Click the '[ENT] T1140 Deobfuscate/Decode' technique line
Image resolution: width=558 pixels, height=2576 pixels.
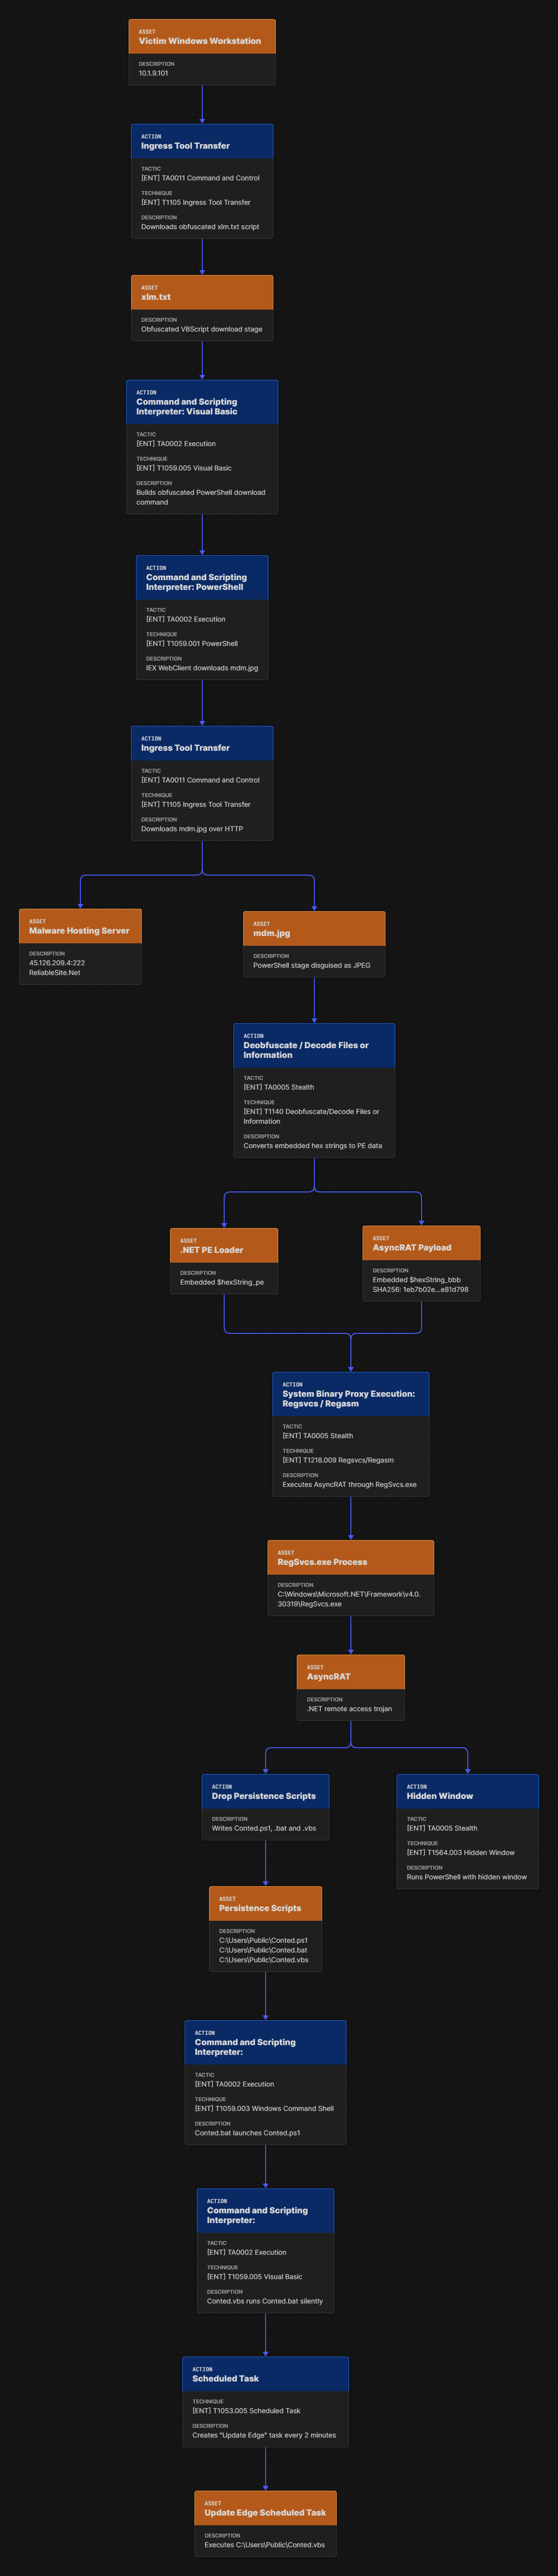(311, 1116)
